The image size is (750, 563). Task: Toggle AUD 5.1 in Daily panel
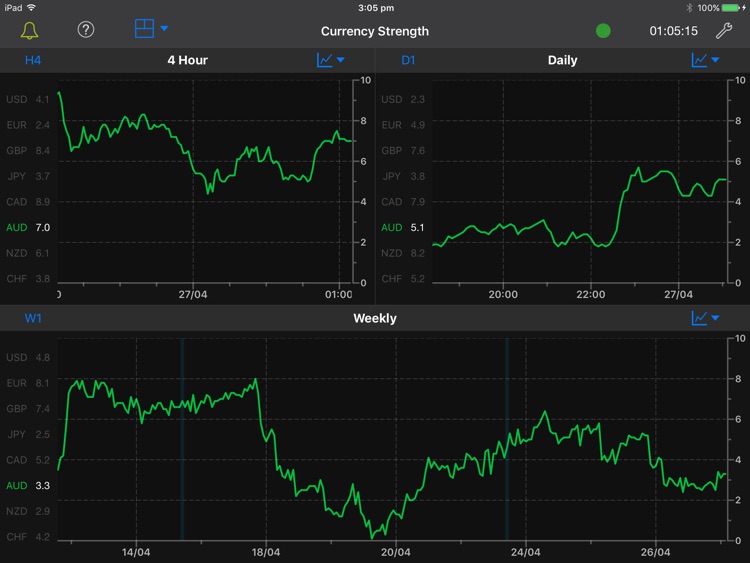point(403,227)
